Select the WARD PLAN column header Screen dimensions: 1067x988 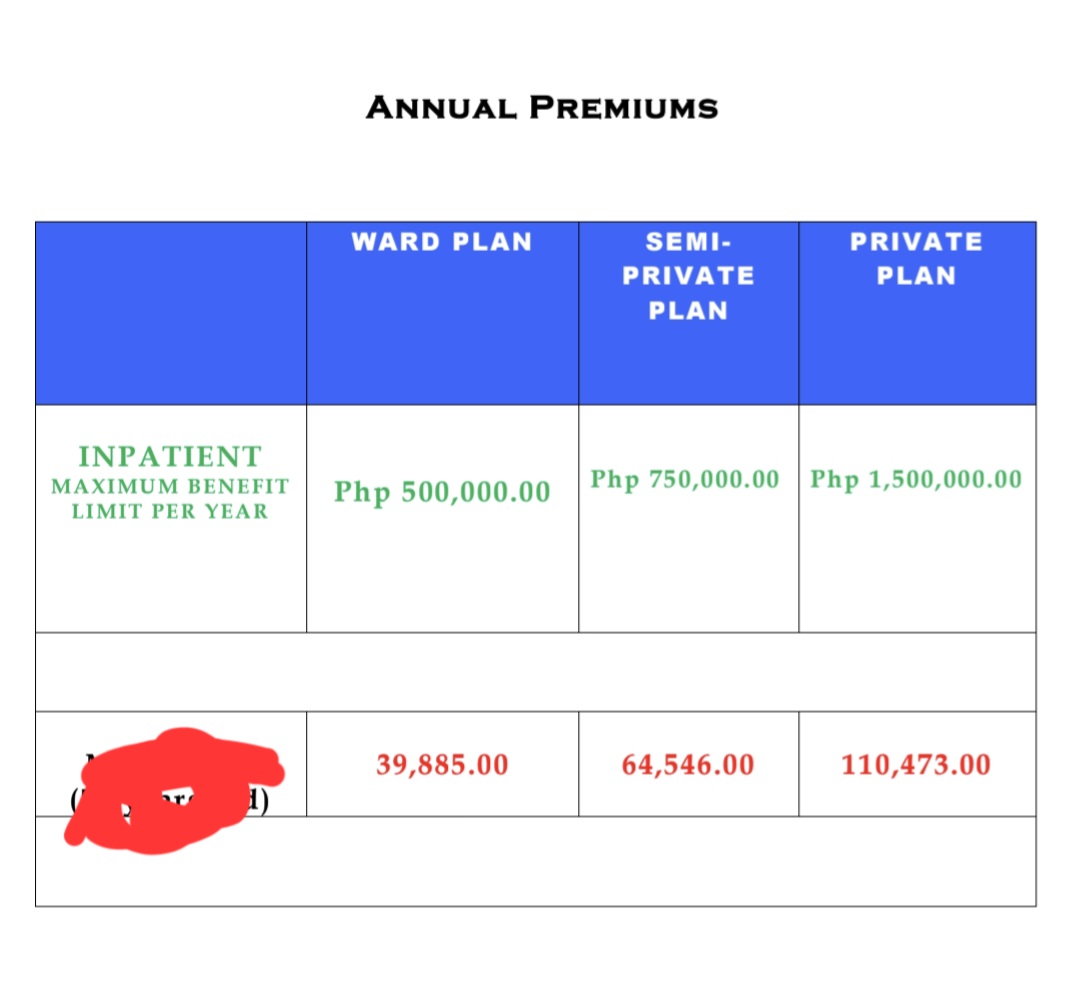441,242
